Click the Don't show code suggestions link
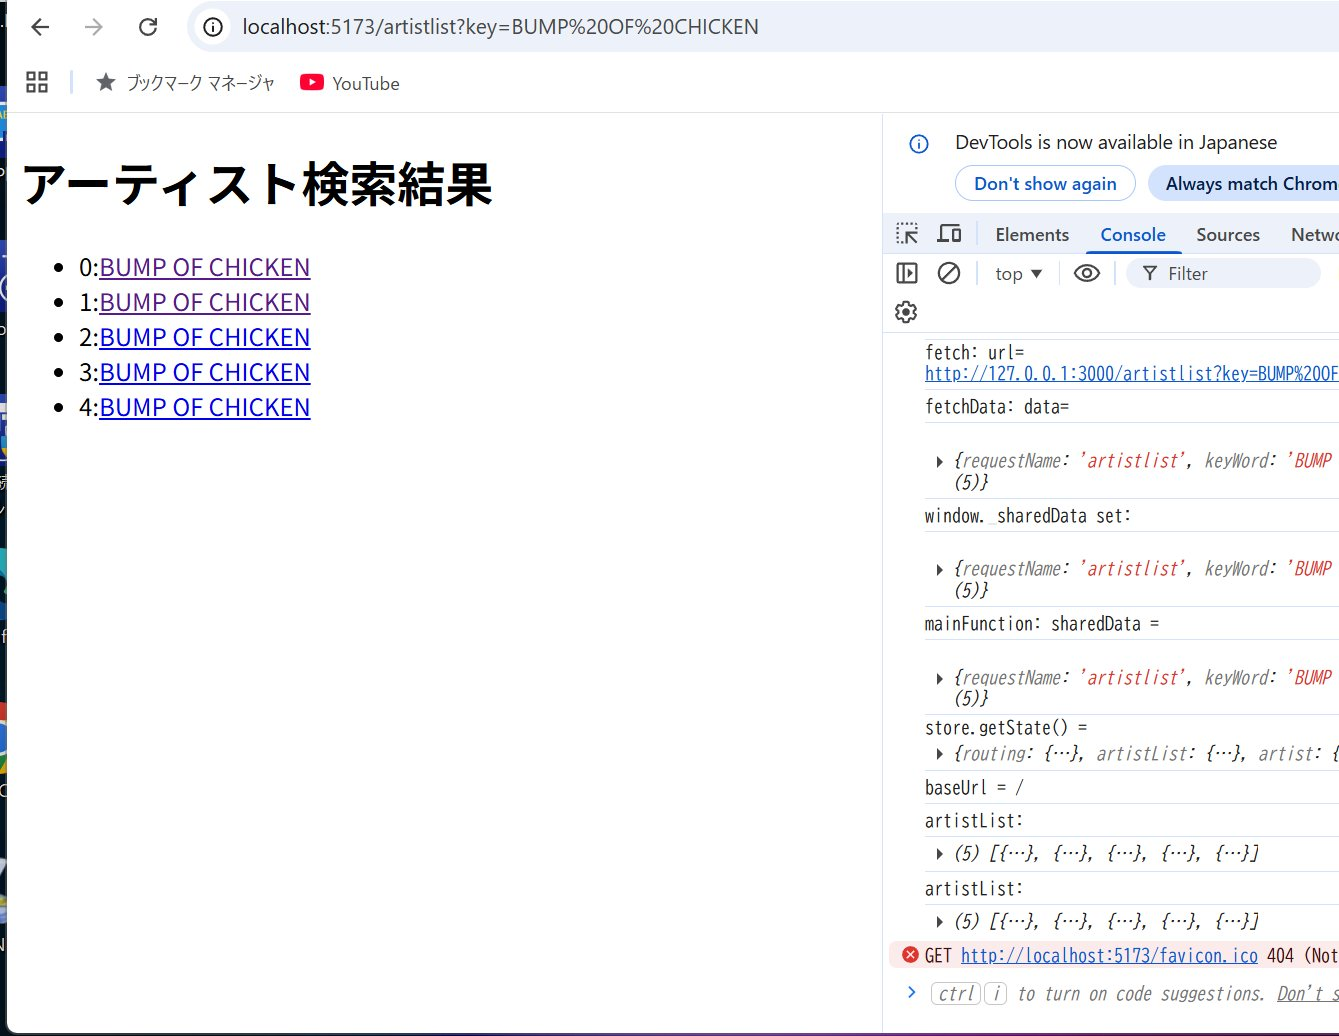The image size is (1339, 1036). 1308,993
